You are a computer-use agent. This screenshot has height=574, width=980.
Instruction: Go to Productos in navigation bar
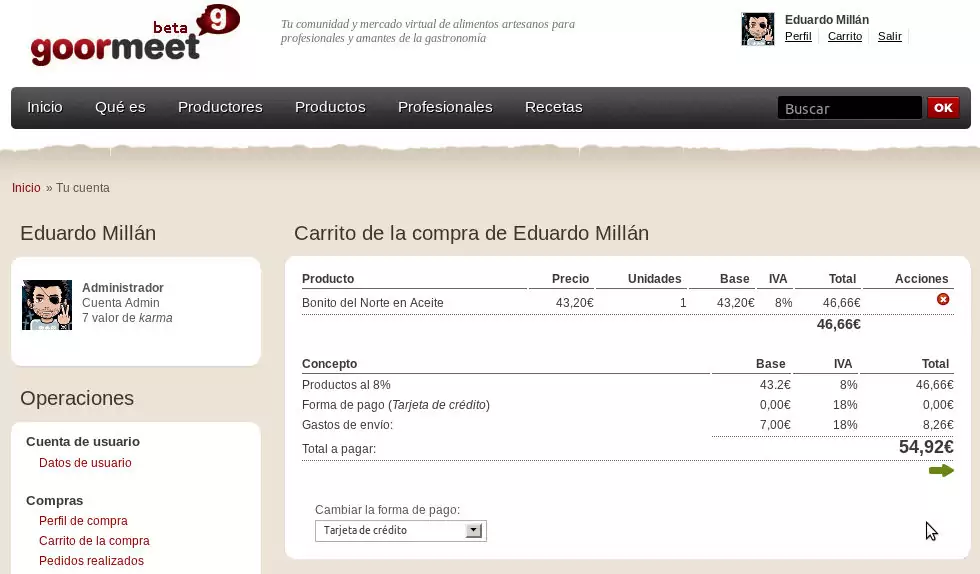click(x=330, y=107)
